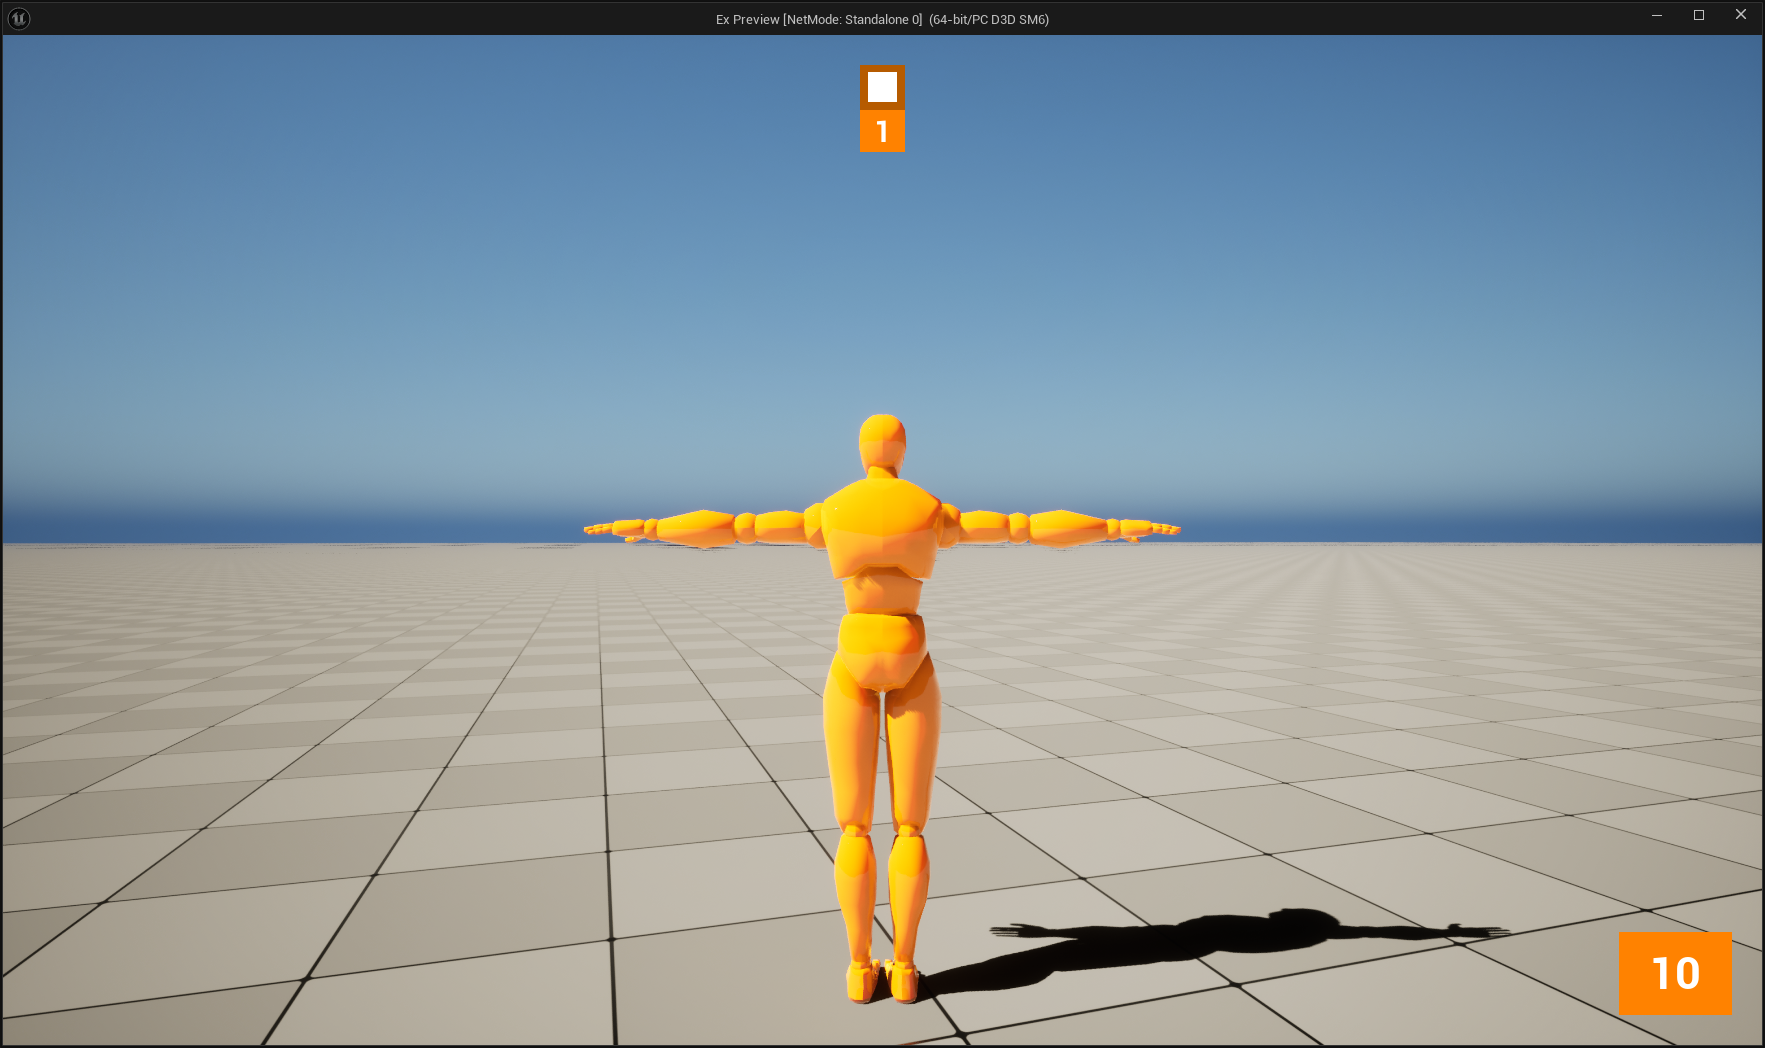1765x1048 pixels.
Task: Click the mannequin's right lower leg
Action: (908, 890)
